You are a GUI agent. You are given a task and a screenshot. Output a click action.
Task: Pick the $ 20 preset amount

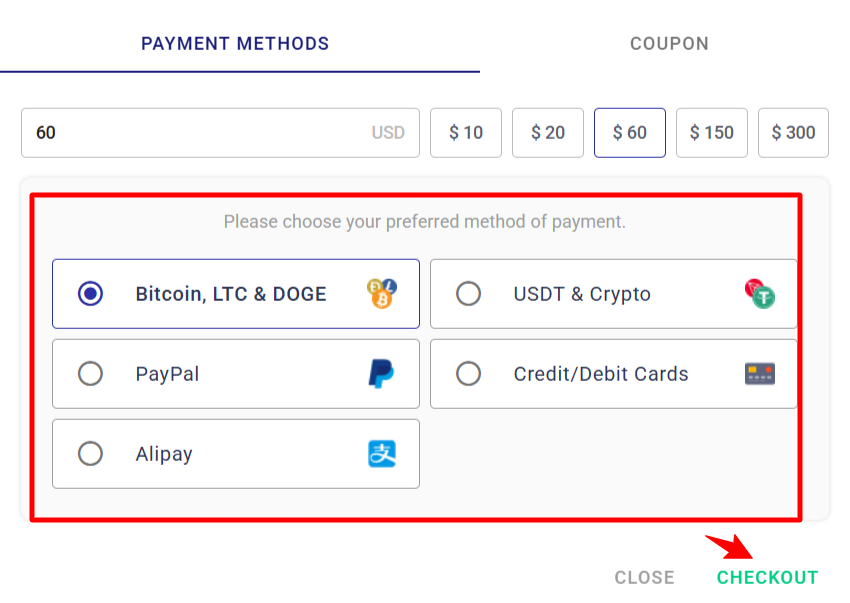(548, 133)
